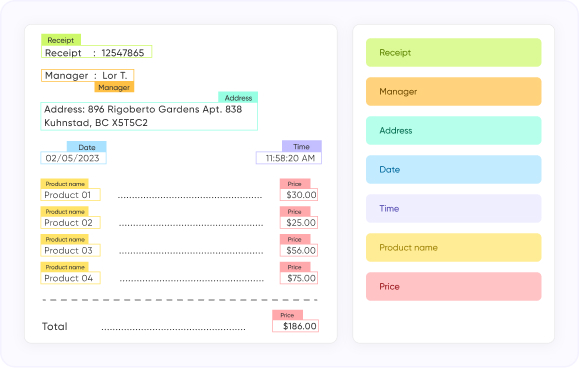Click the $75.00 price annotation
579x368 pixels.
tap(299, 278)
